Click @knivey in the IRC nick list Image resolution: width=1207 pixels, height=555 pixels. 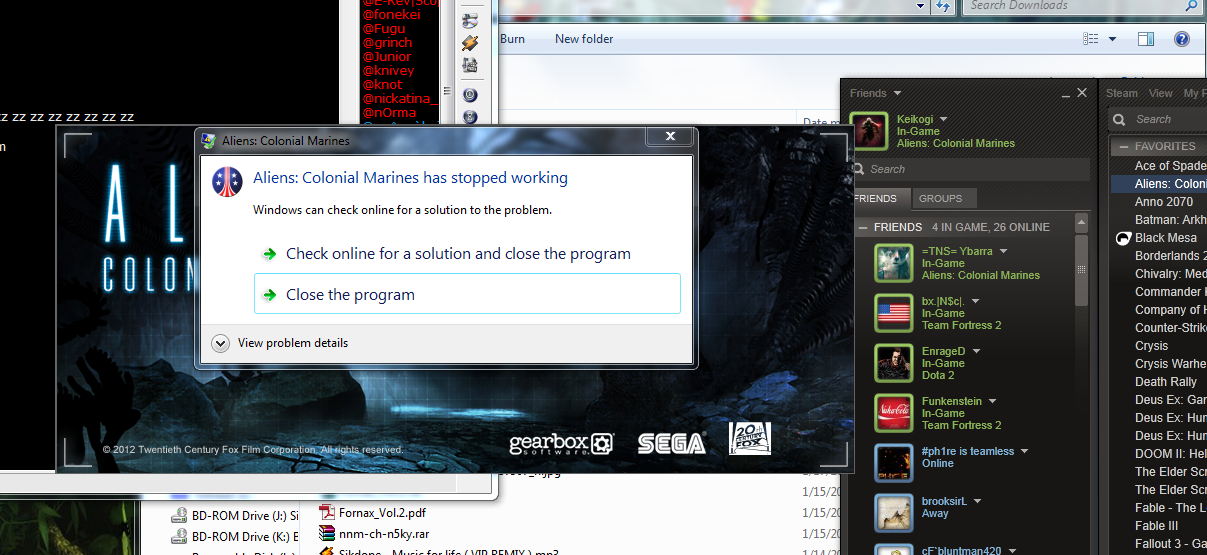pos(387,71)
